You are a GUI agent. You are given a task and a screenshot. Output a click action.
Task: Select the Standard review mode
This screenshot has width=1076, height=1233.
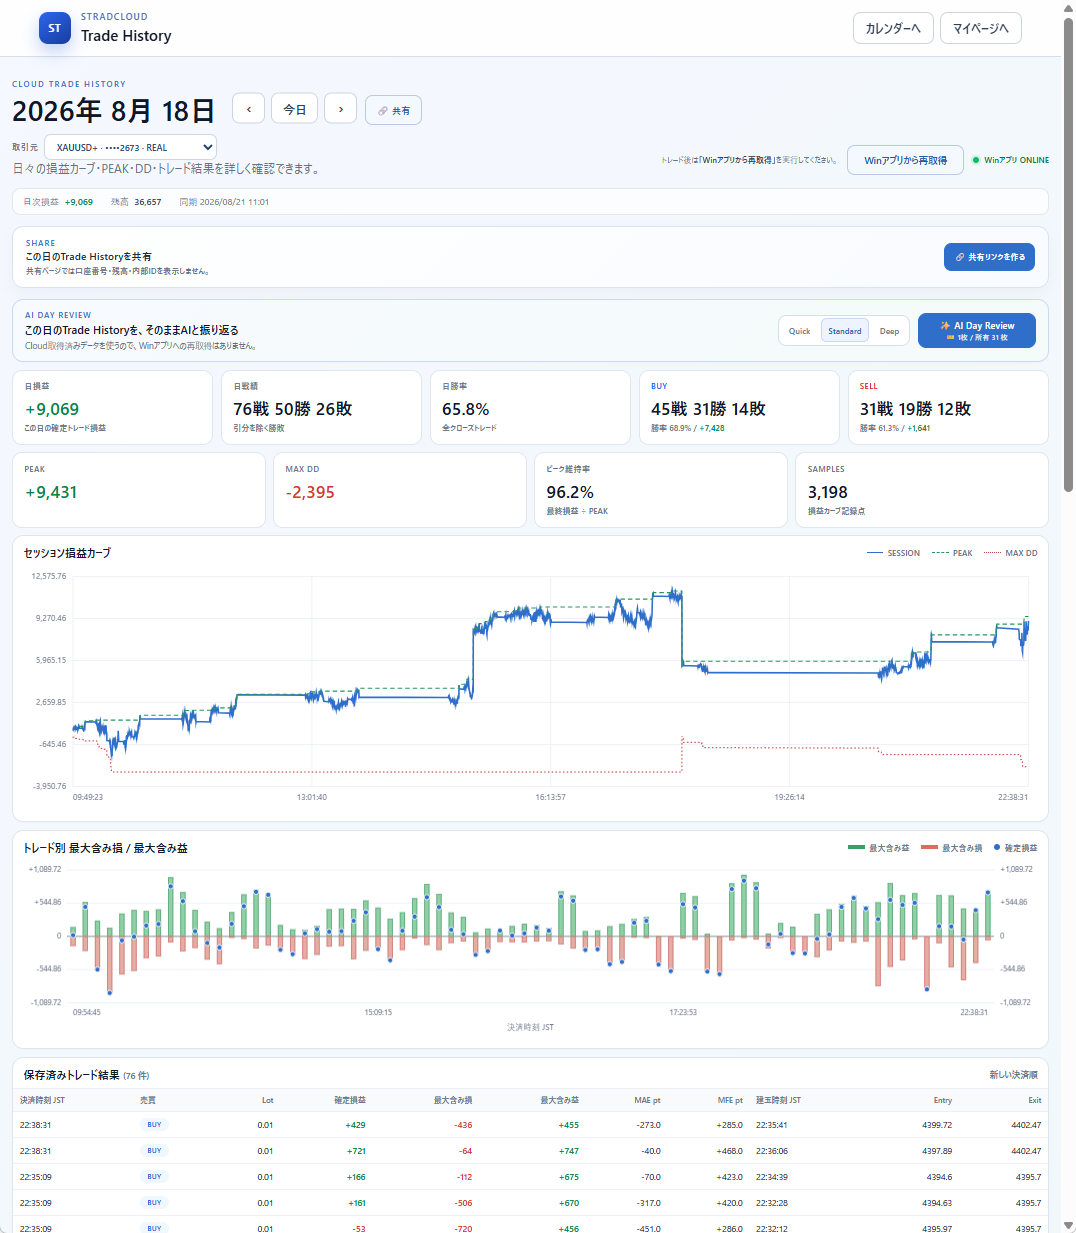coord(845,331)
